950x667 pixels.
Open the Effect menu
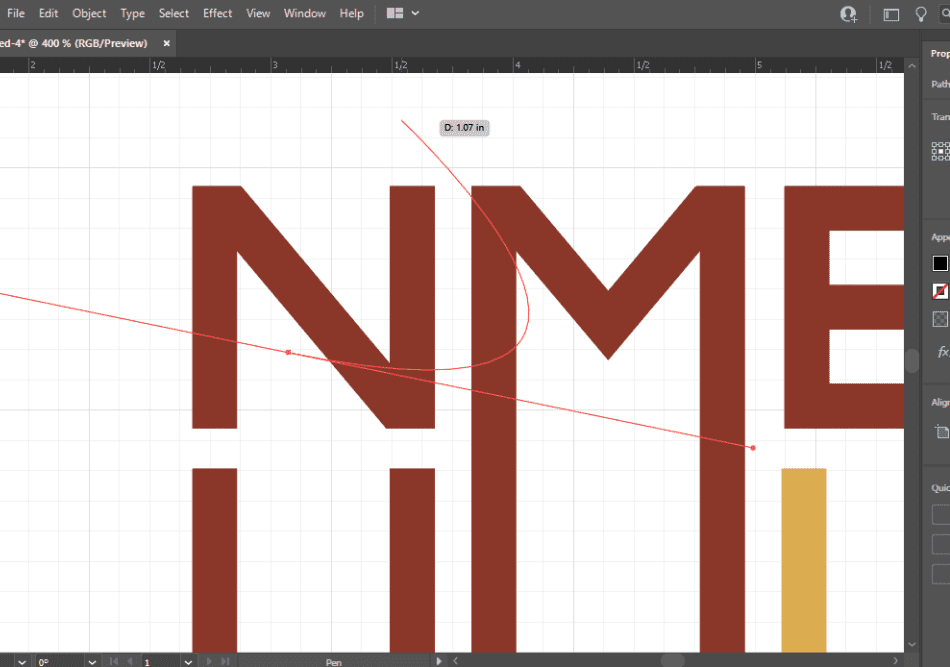(x=218, y=13)
